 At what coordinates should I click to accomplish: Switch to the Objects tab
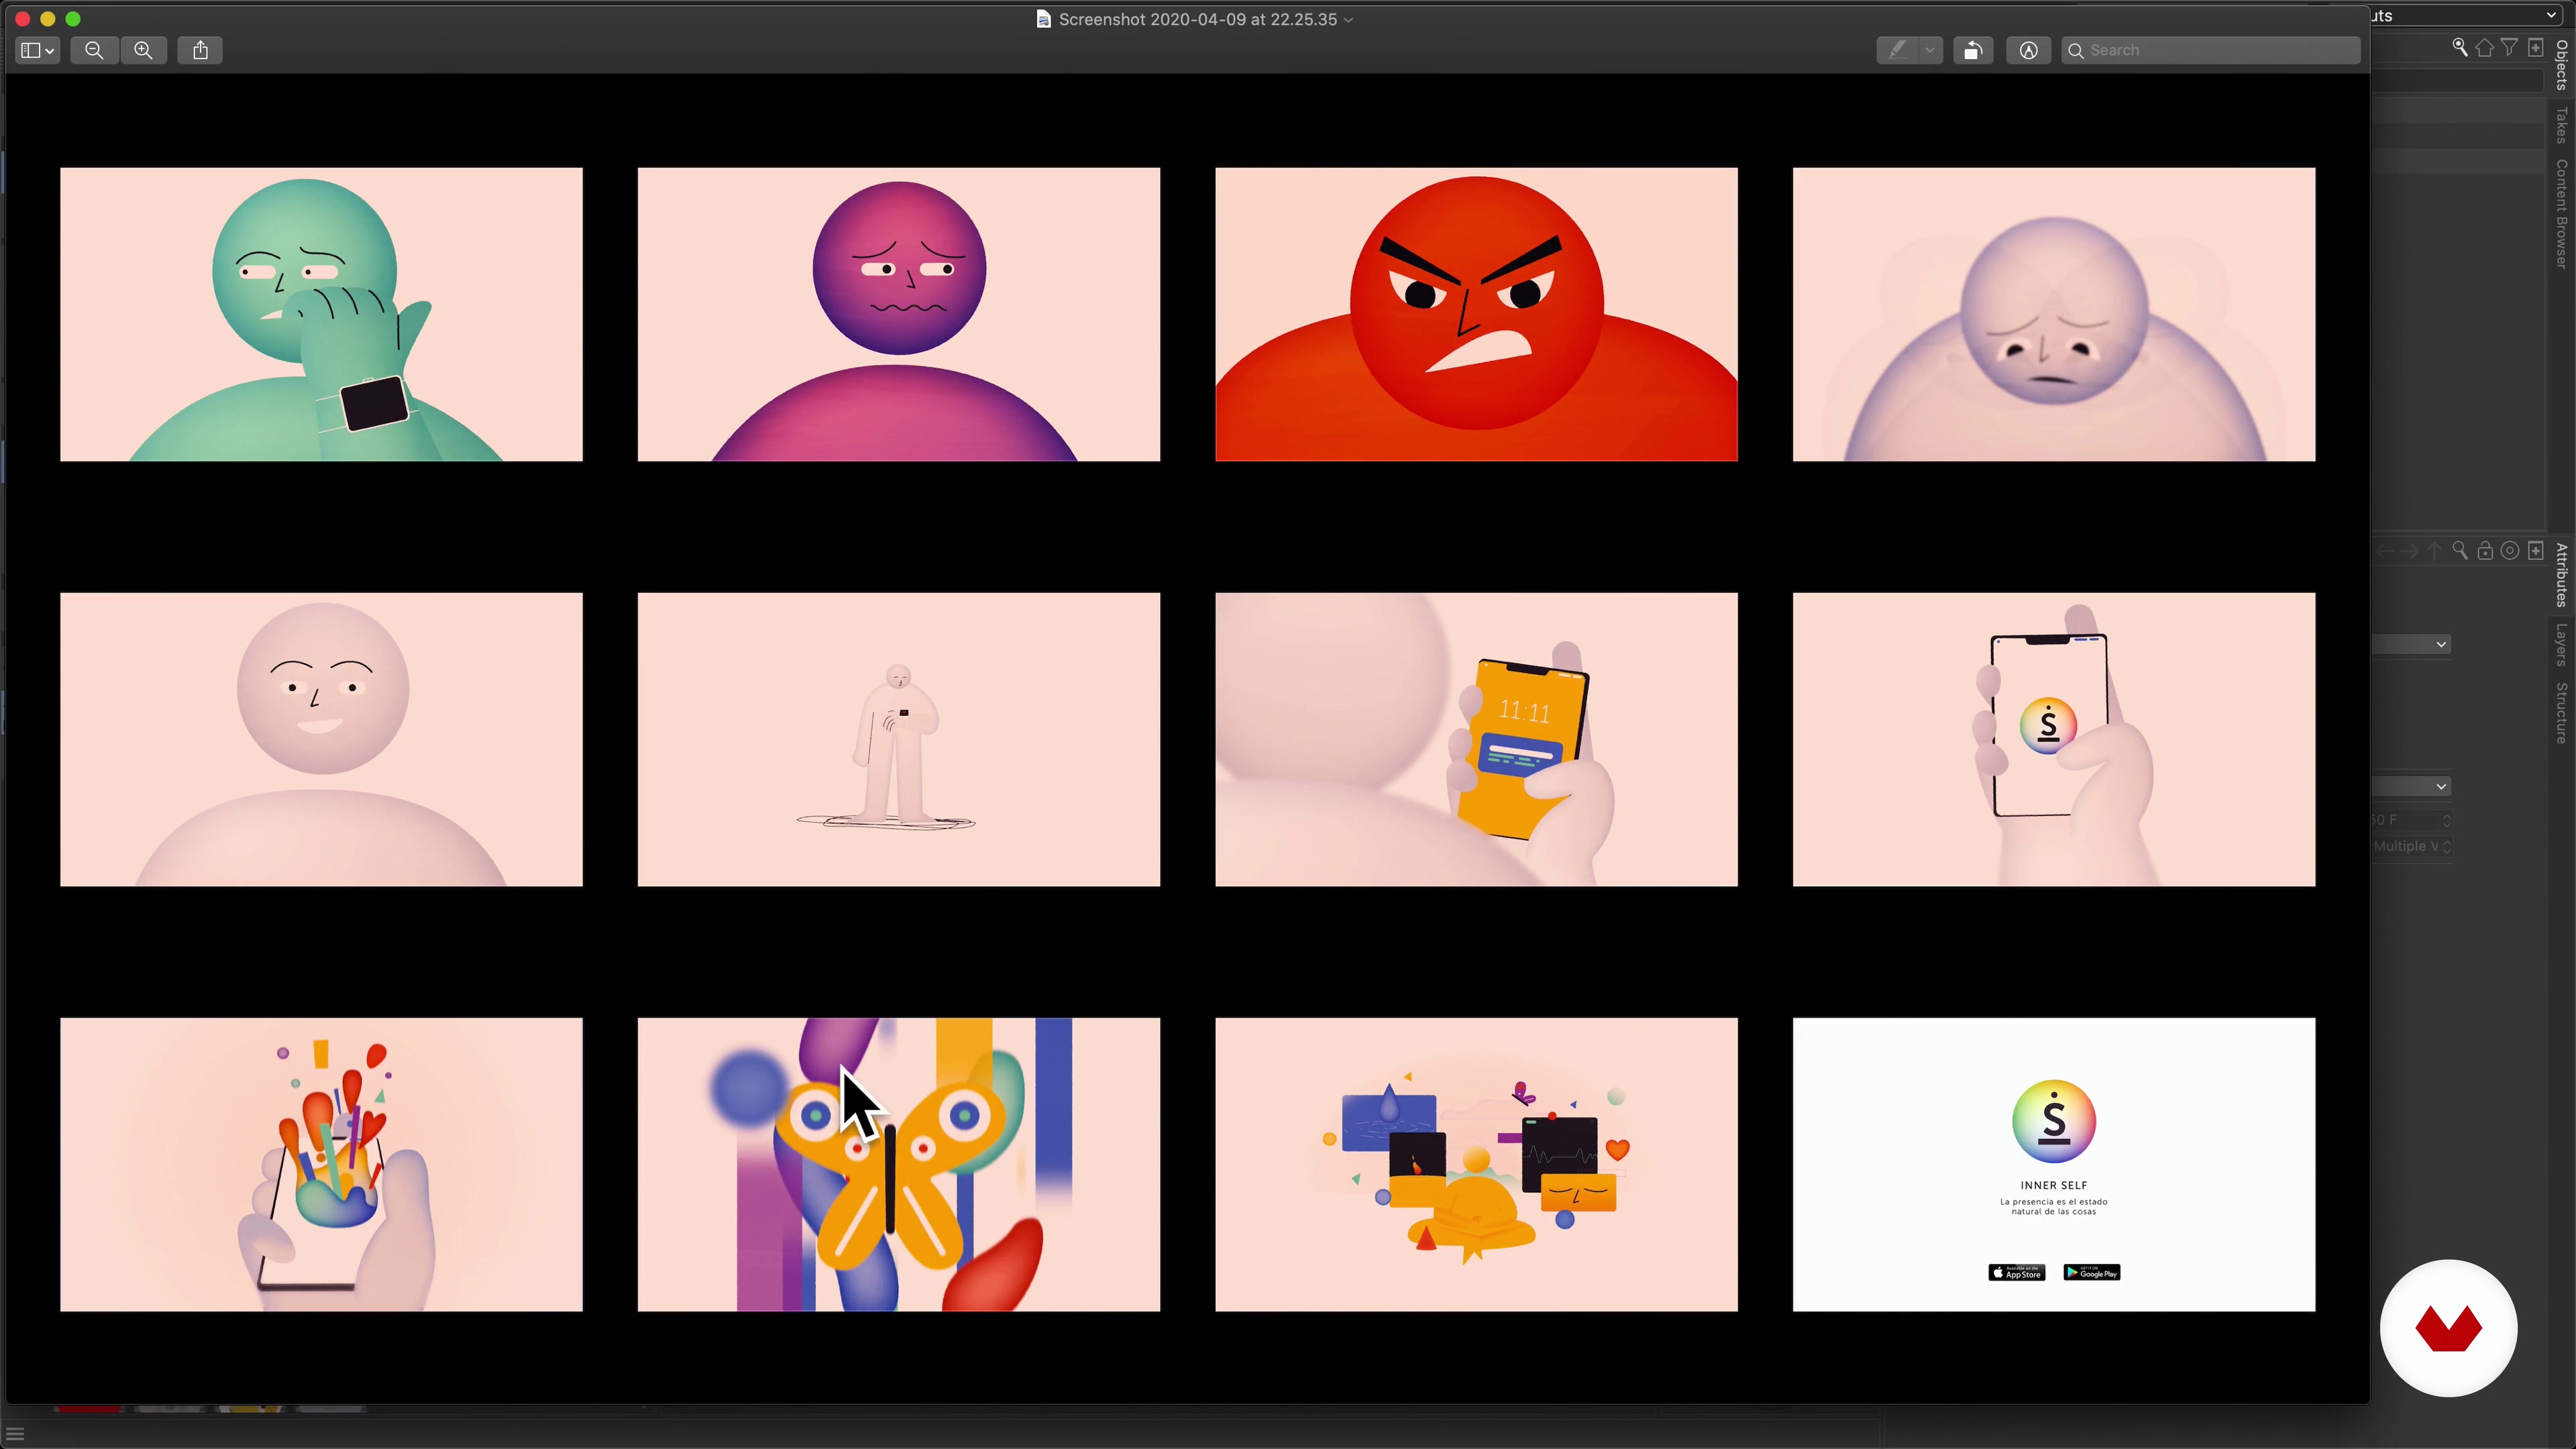point(2562,65)
